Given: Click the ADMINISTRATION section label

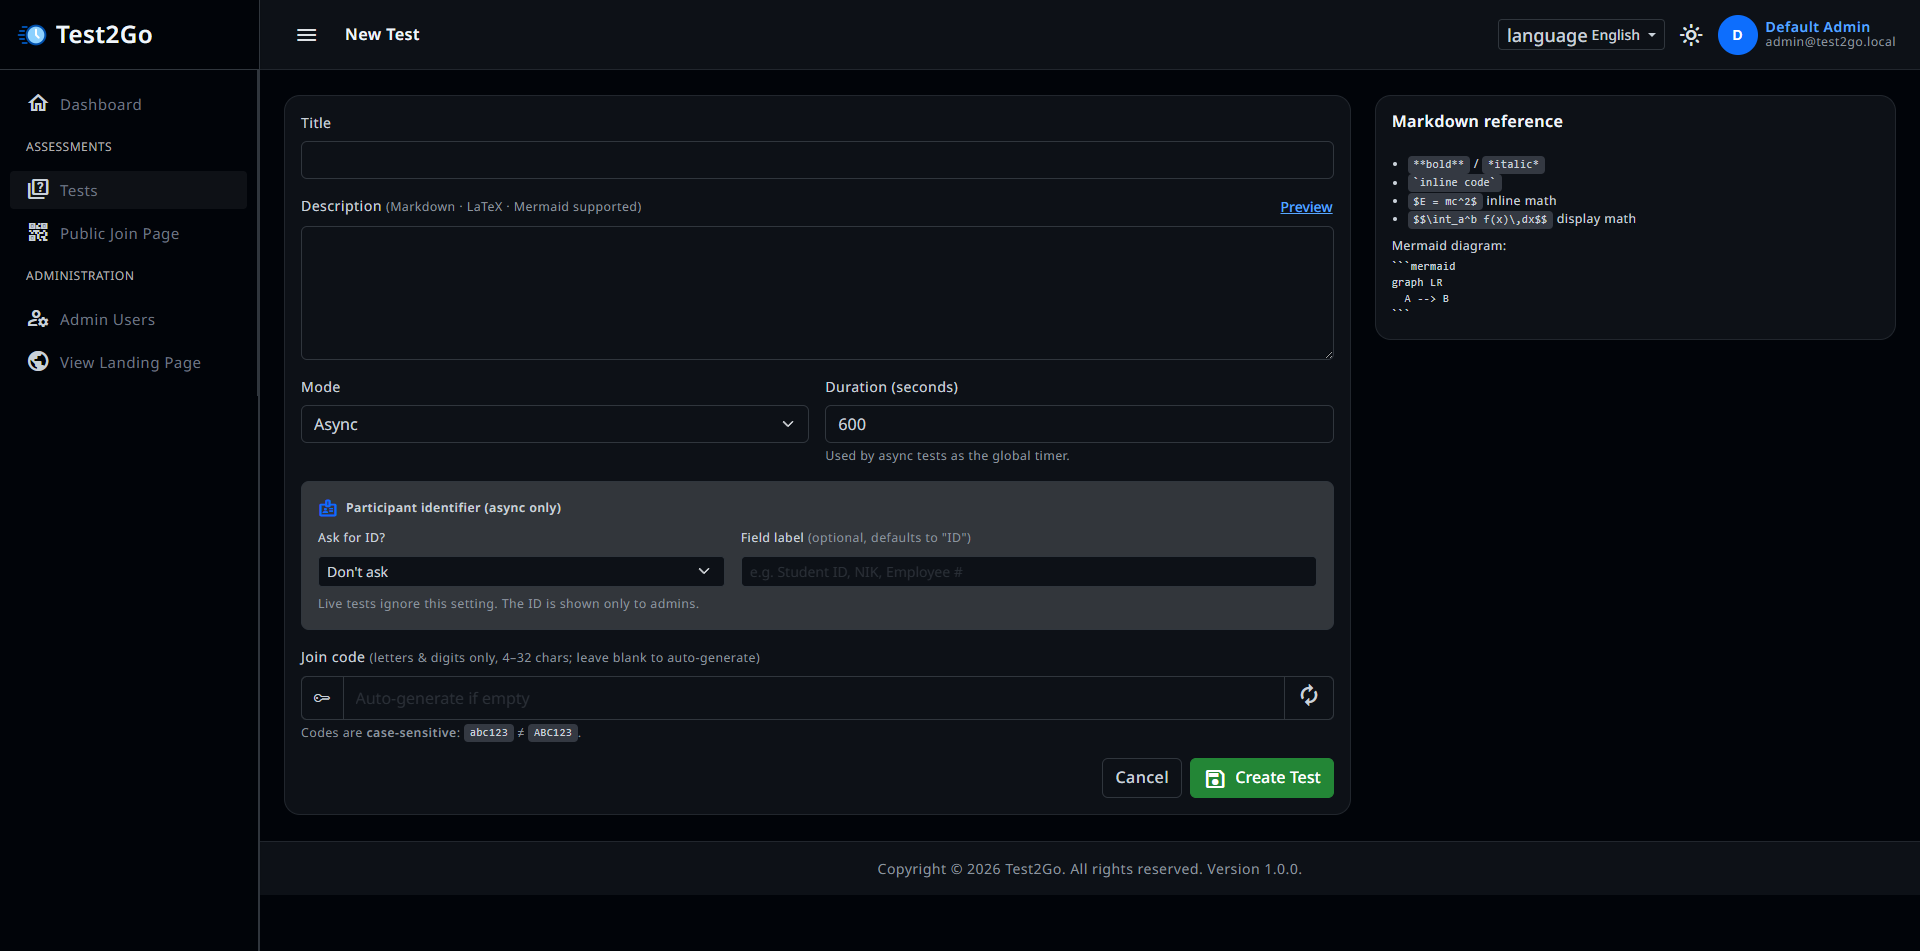Looking at the screenshot, I should point(80,276).
